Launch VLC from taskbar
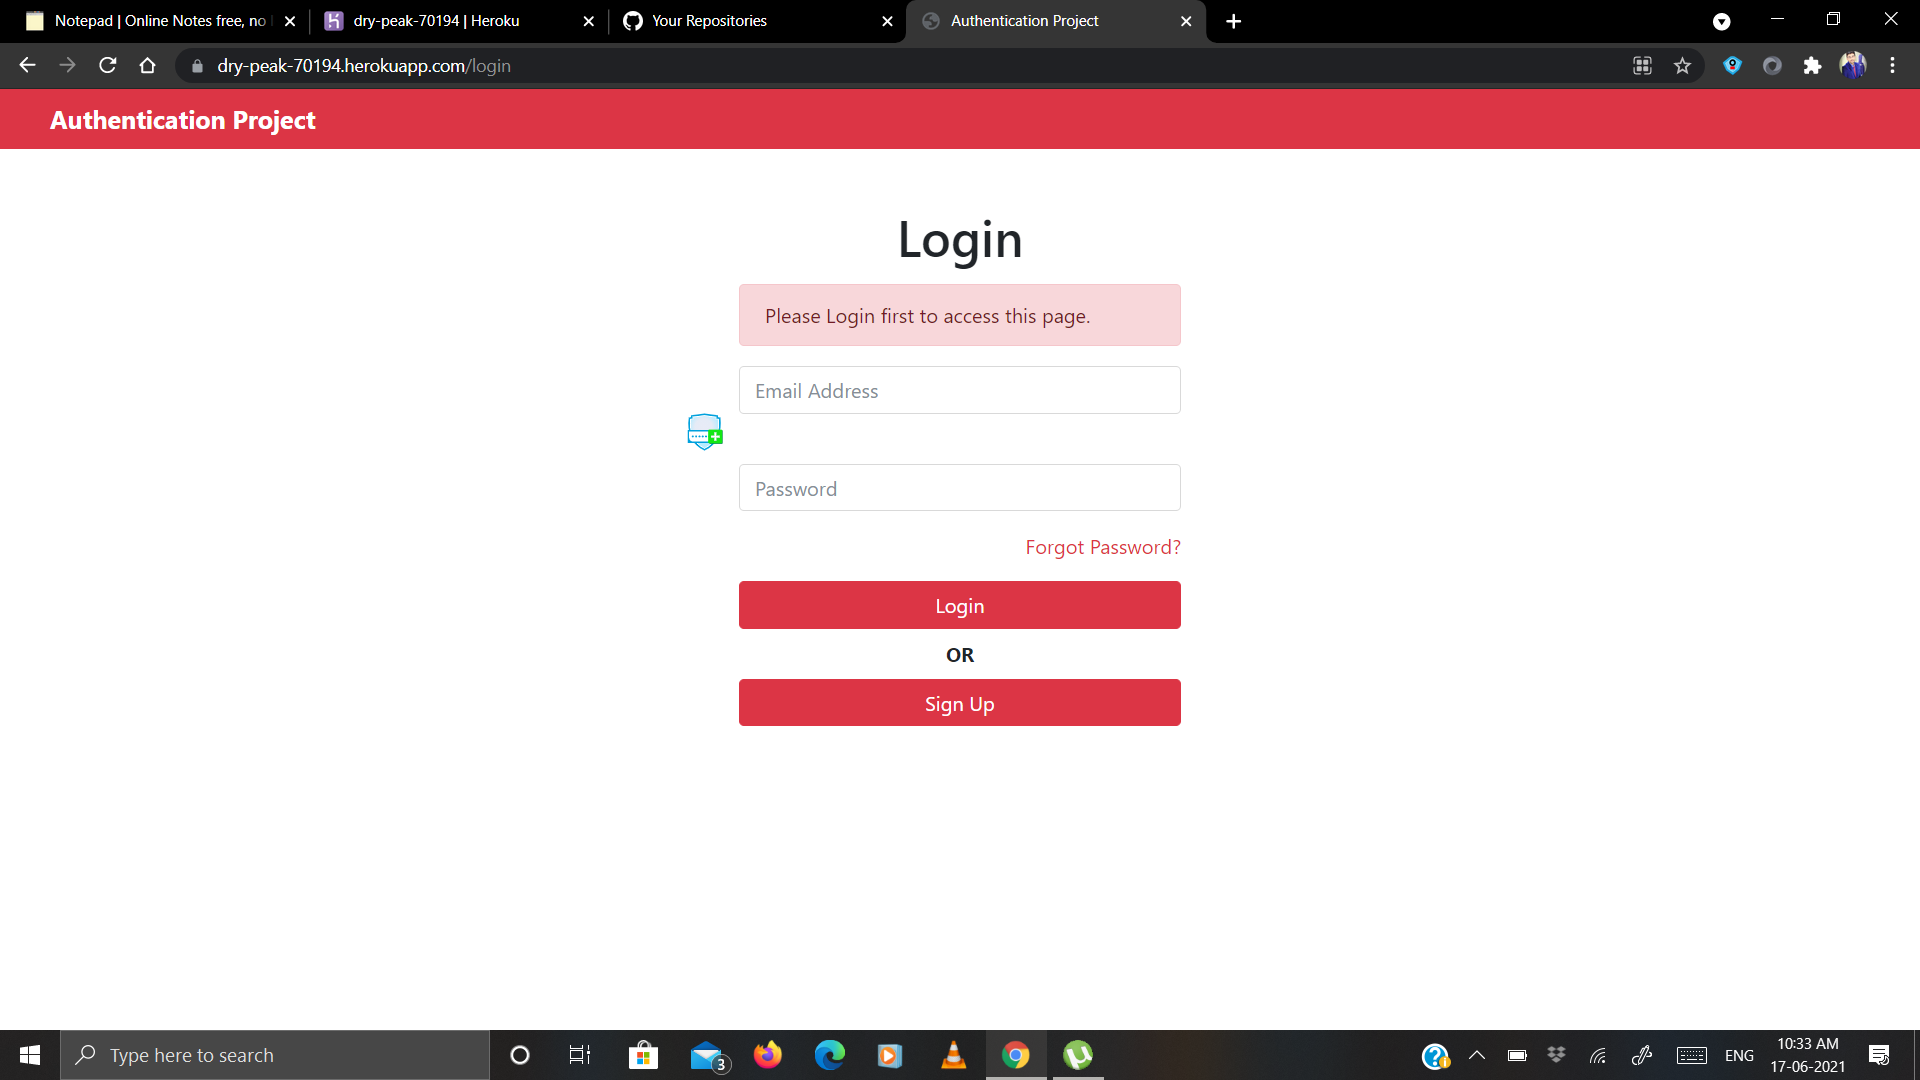The height and width of the screenshot is (1080, 1920). tap(954, 1055)
